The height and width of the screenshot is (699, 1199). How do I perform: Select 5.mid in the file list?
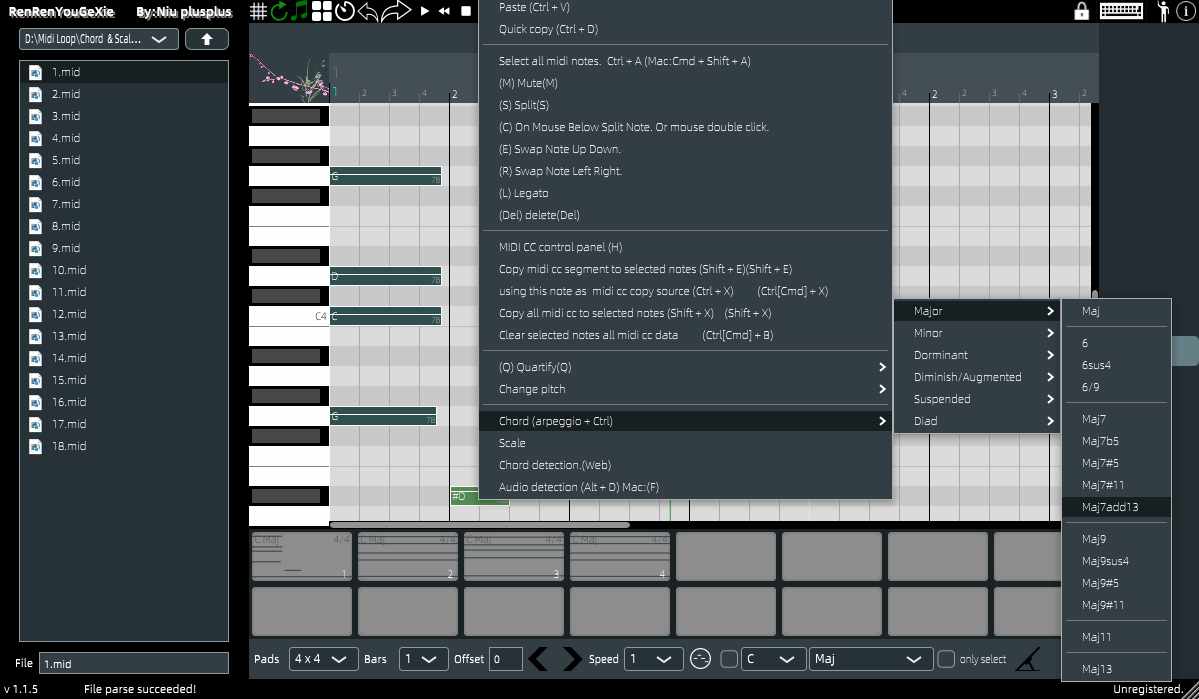point(66,160)
